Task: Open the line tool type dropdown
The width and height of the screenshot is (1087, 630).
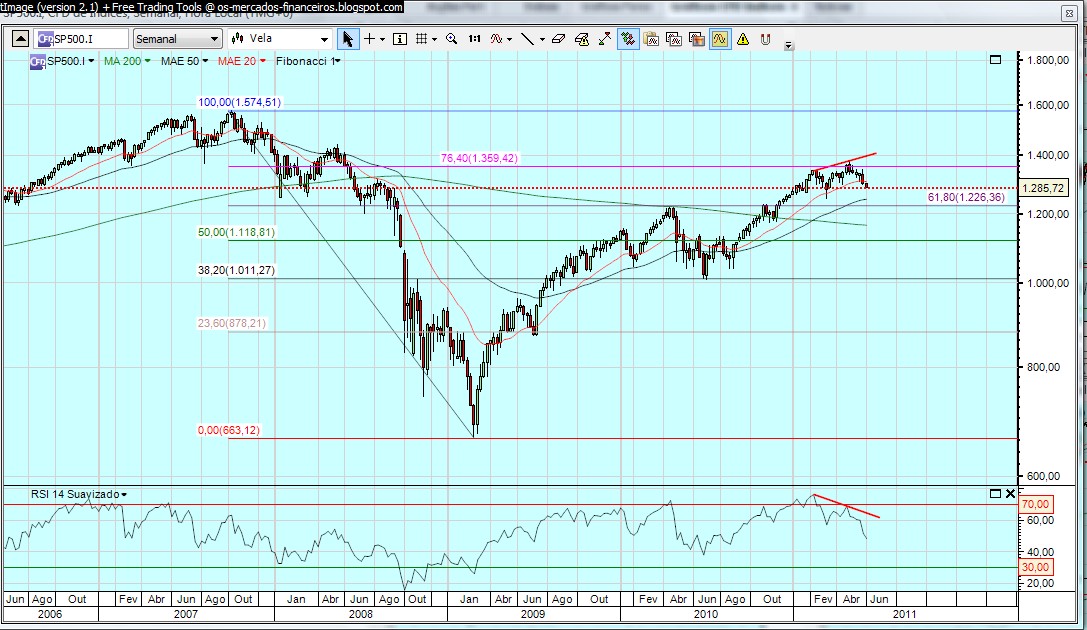Action: 542,40
